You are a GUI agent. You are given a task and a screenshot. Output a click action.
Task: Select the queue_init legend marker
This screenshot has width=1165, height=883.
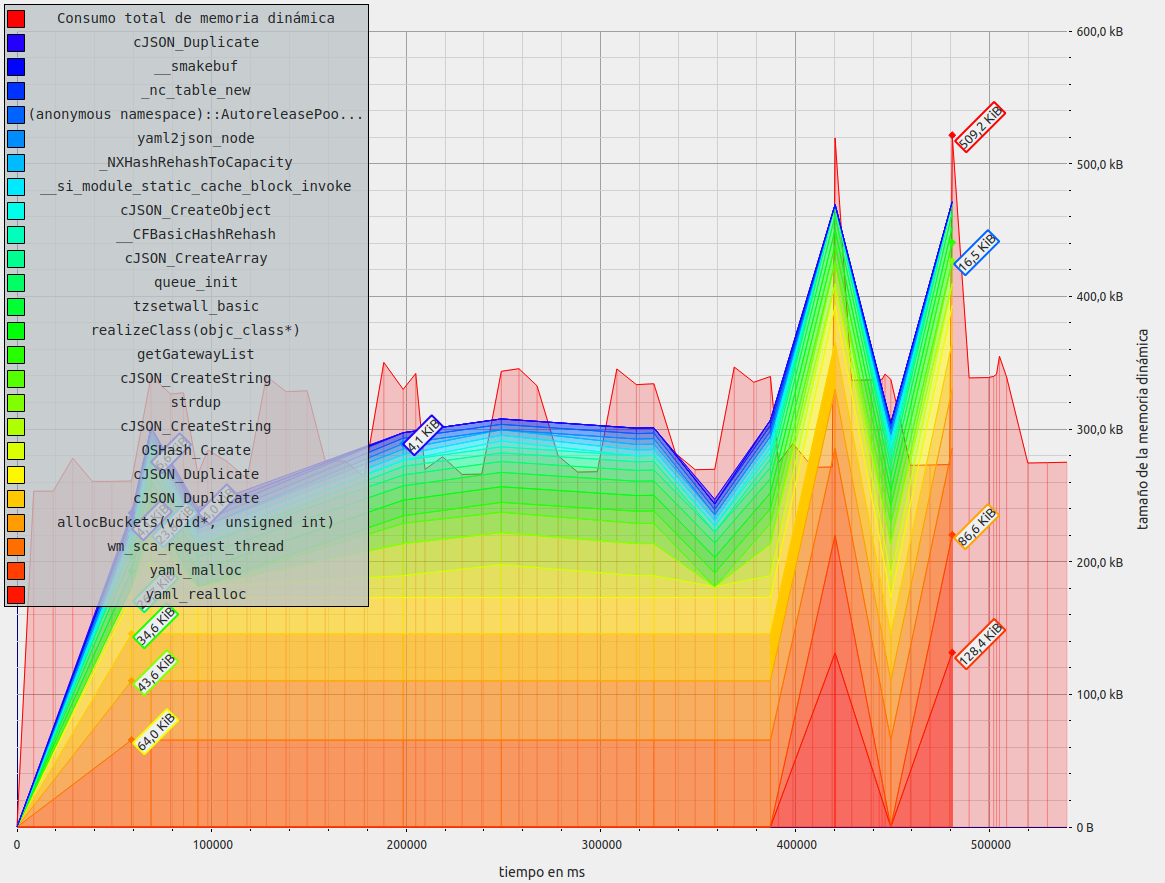coord(15,282)
